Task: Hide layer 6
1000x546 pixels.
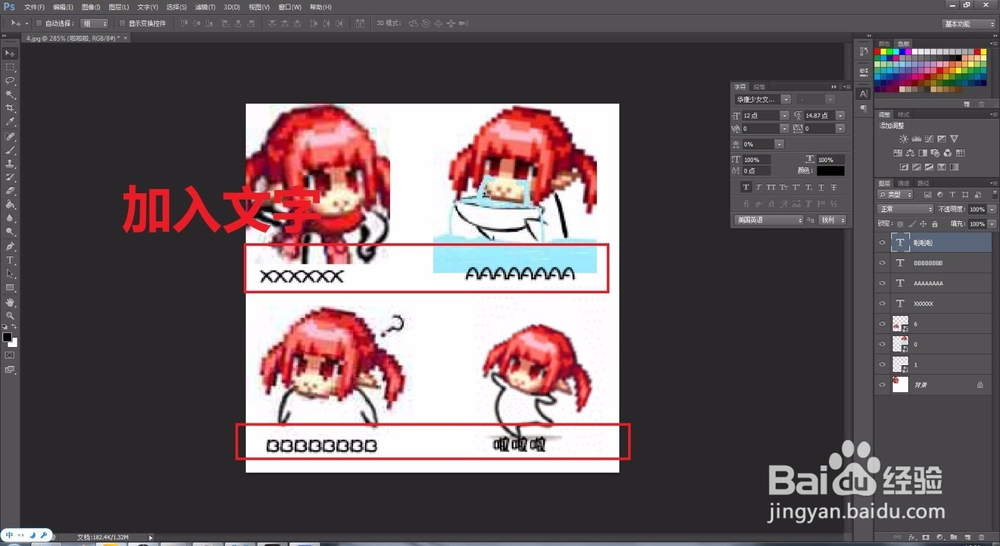Action: click(x=882, y=324)
